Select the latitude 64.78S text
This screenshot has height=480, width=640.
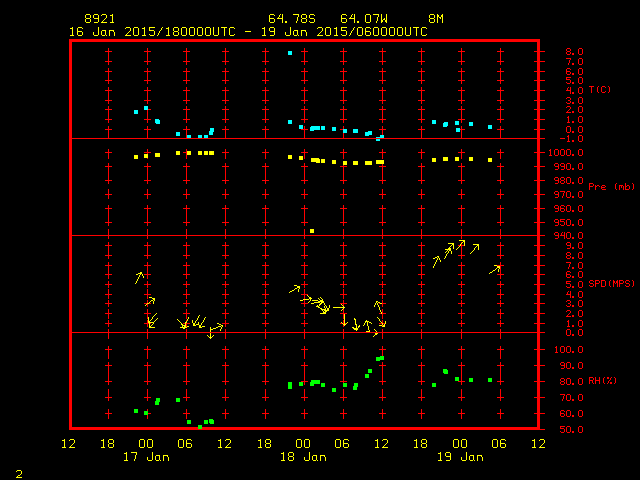pyautogui.click(x=290, y=19)
